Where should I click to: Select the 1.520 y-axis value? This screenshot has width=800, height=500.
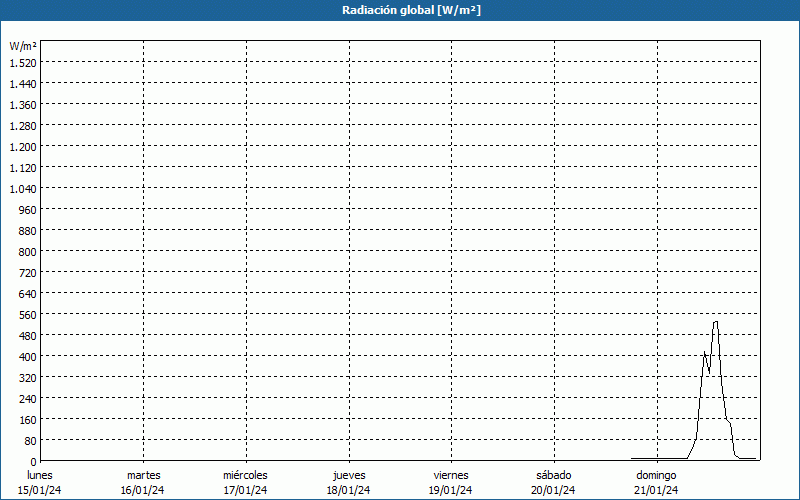point(23,62)
